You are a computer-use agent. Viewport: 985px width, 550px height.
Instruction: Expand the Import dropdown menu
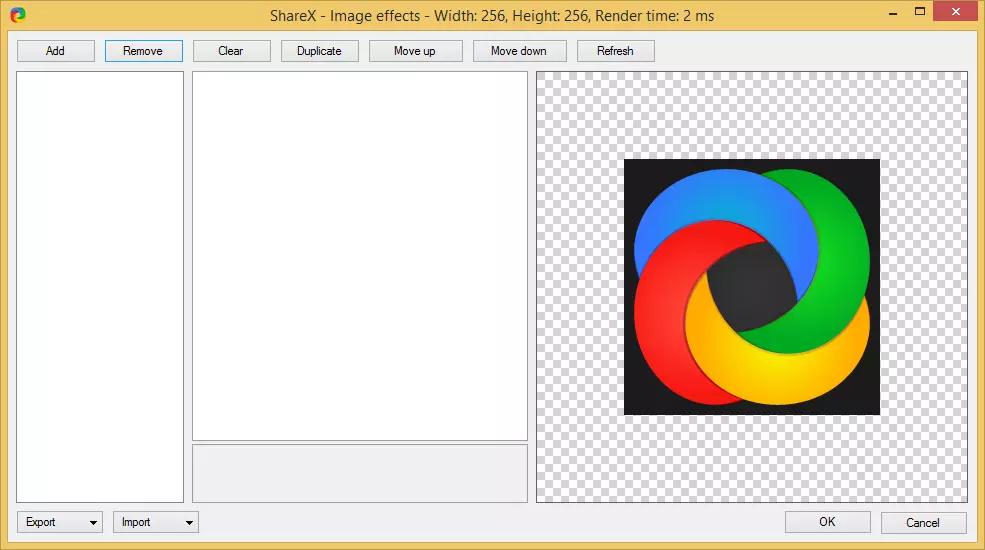156,522
